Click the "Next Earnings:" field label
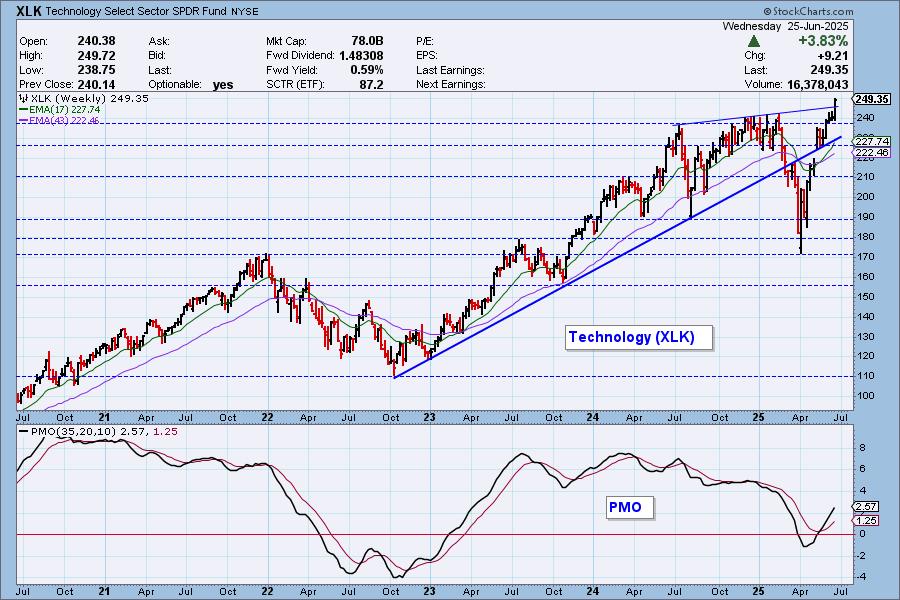Viewport: 900px width, 600px height. pyautogui.click(x=451, y=84)
